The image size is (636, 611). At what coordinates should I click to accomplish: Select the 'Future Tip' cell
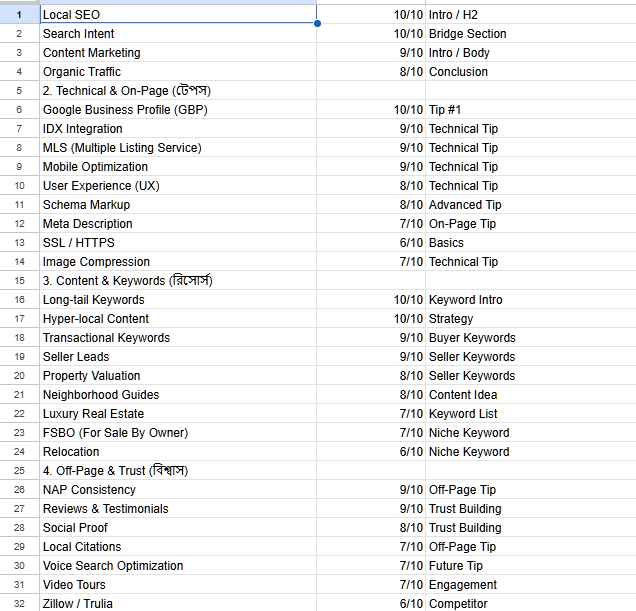click(531, 566)
